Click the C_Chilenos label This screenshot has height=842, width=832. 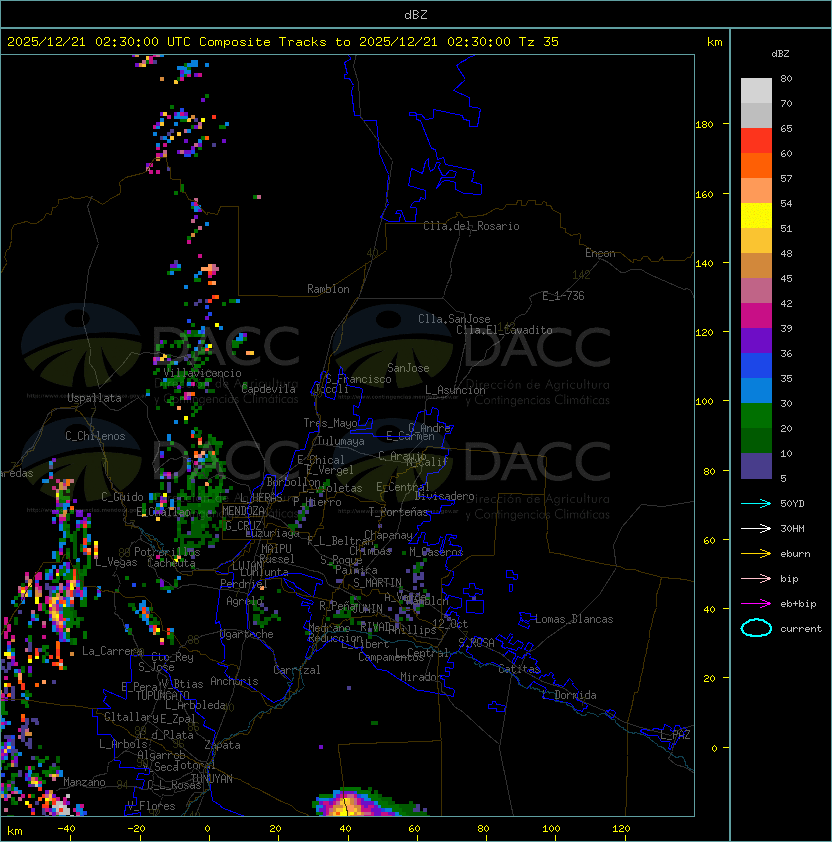coord(95,436)
